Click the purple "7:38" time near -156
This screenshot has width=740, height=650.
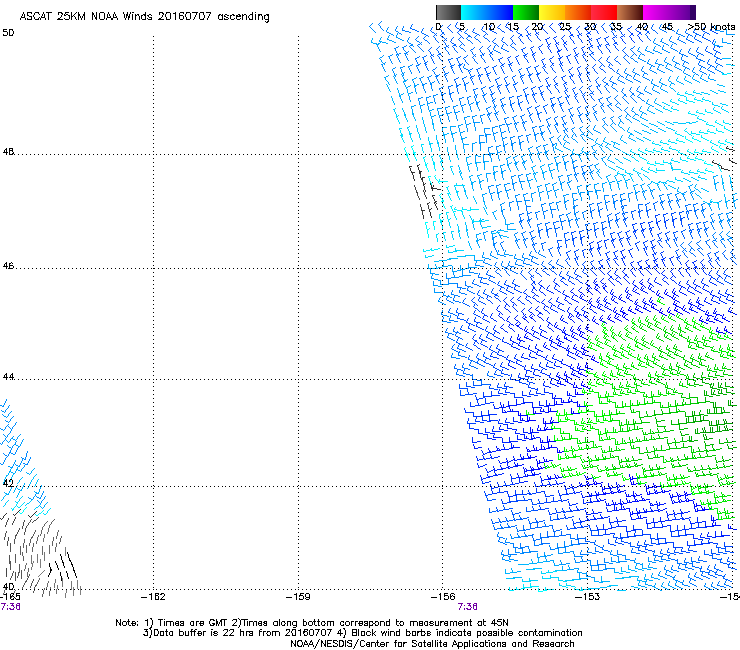(x=467, y=607)
